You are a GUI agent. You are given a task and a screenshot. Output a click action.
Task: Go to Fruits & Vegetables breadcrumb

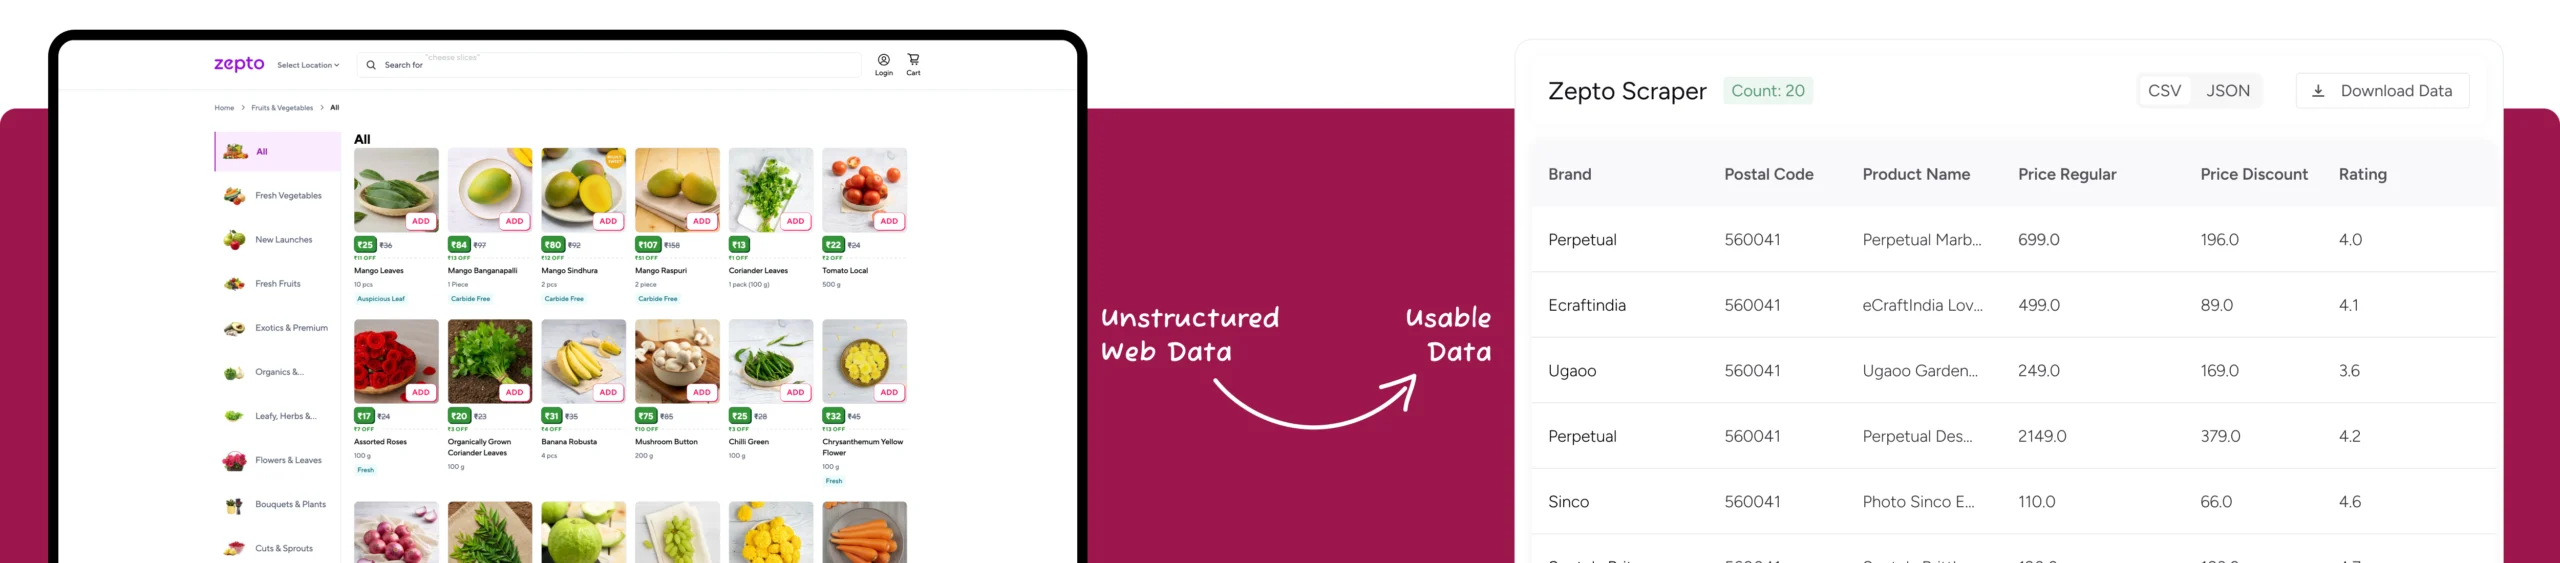(x=282, y=108)
